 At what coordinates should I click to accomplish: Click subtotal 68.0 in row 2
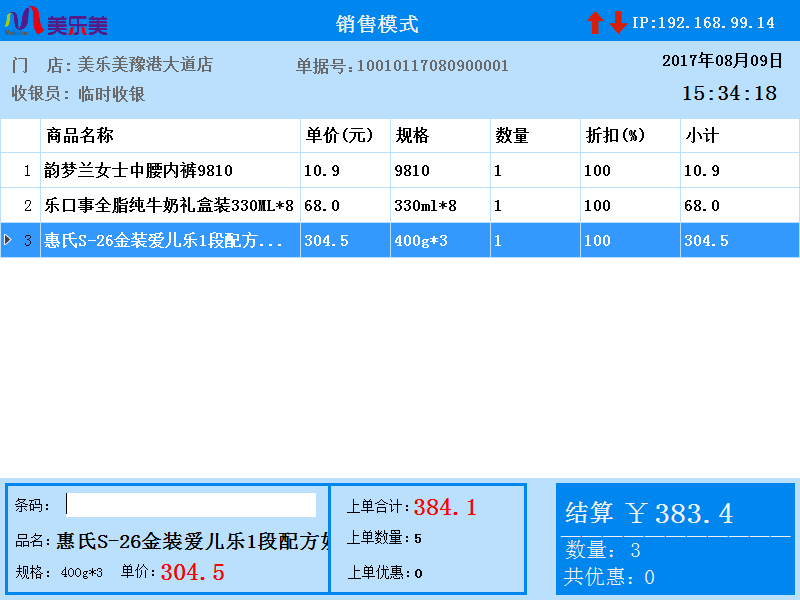(x=740, y=206)
